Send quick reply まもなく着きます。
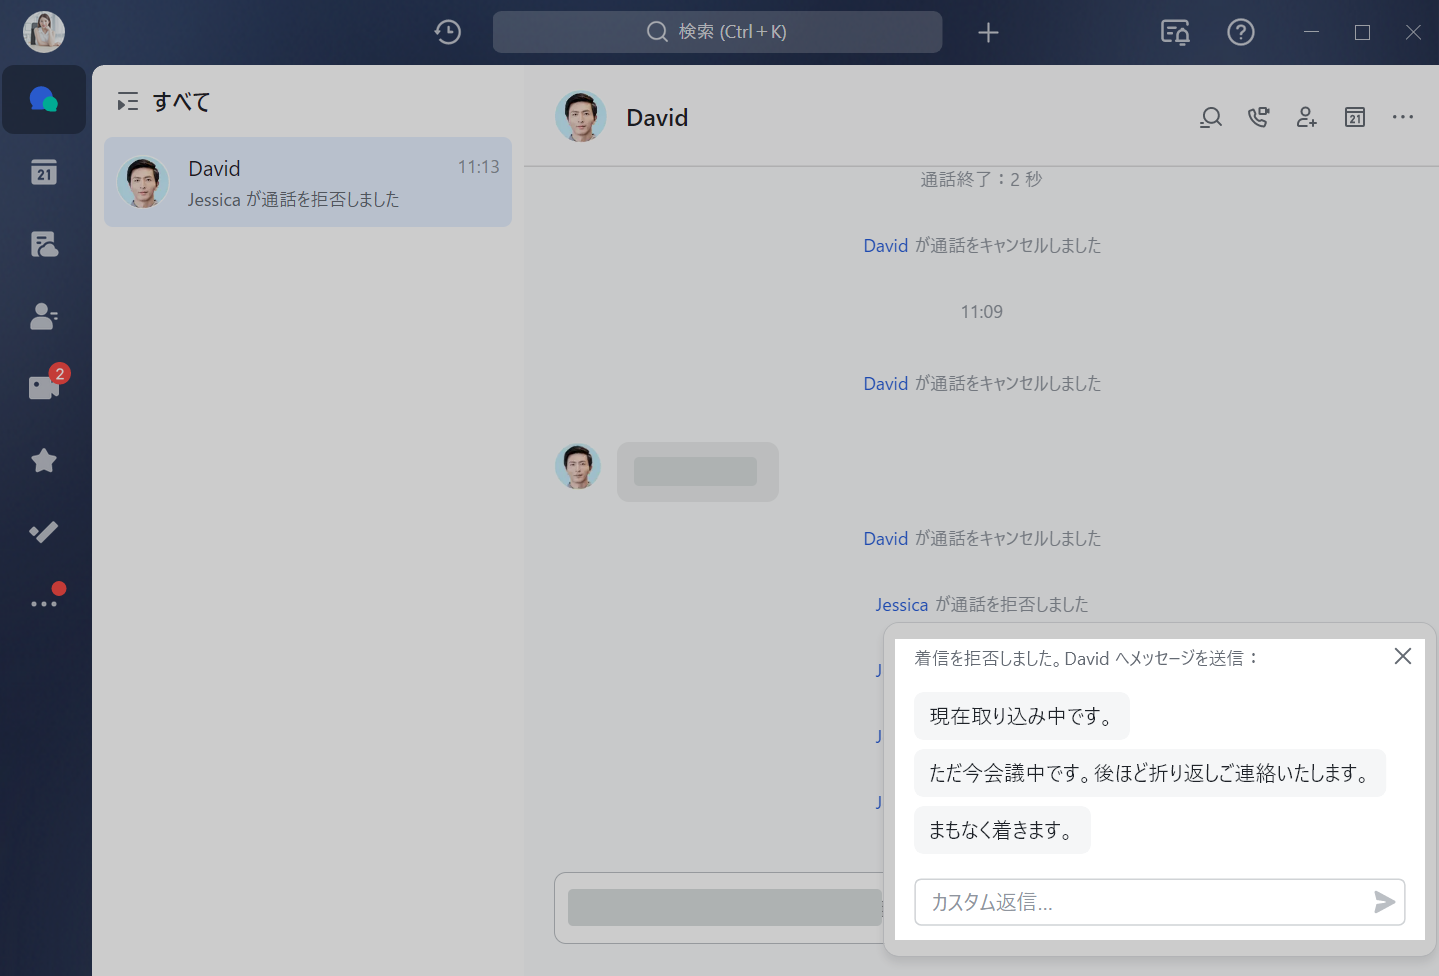Viewport: 1439px width, 976px height. click(1001, 830)
